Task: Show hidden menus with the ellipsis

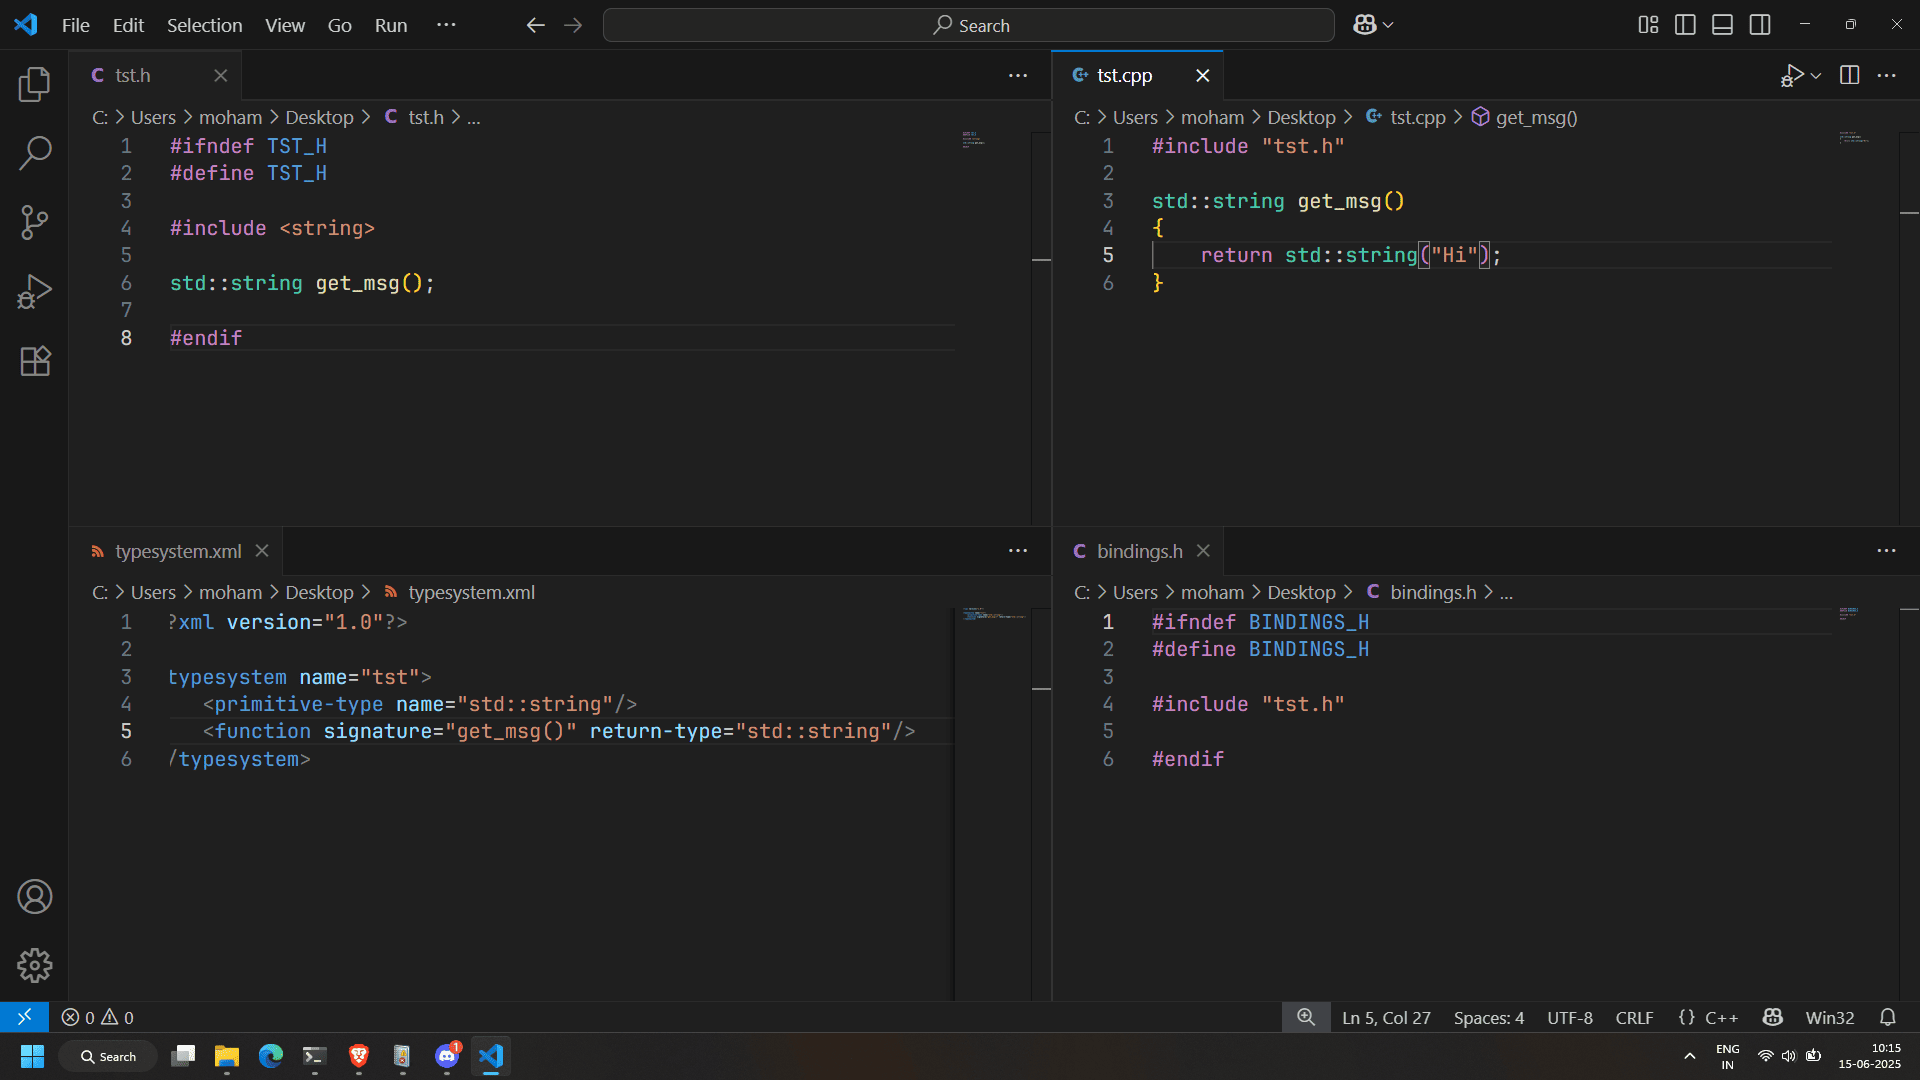Action: coord(446,25)
